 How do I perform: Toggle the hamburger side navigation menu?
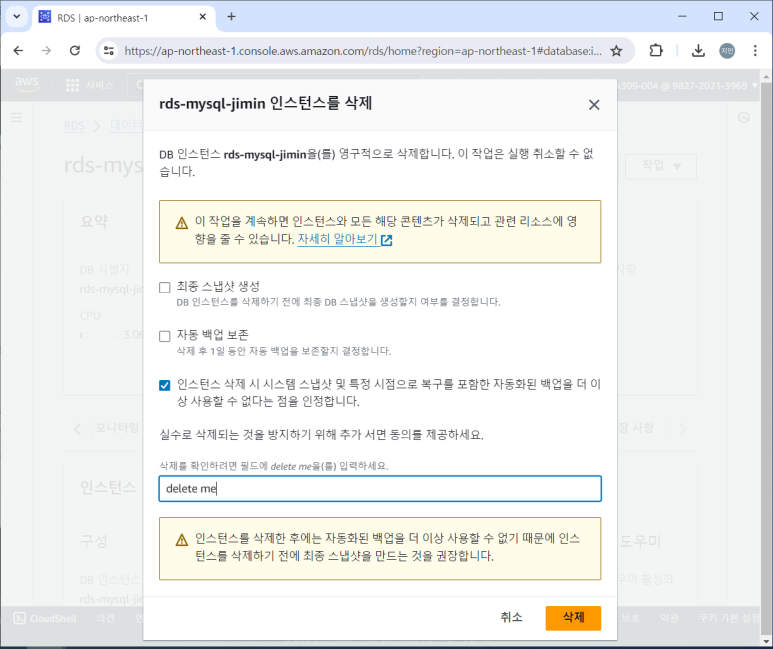[x=17, y=117]
